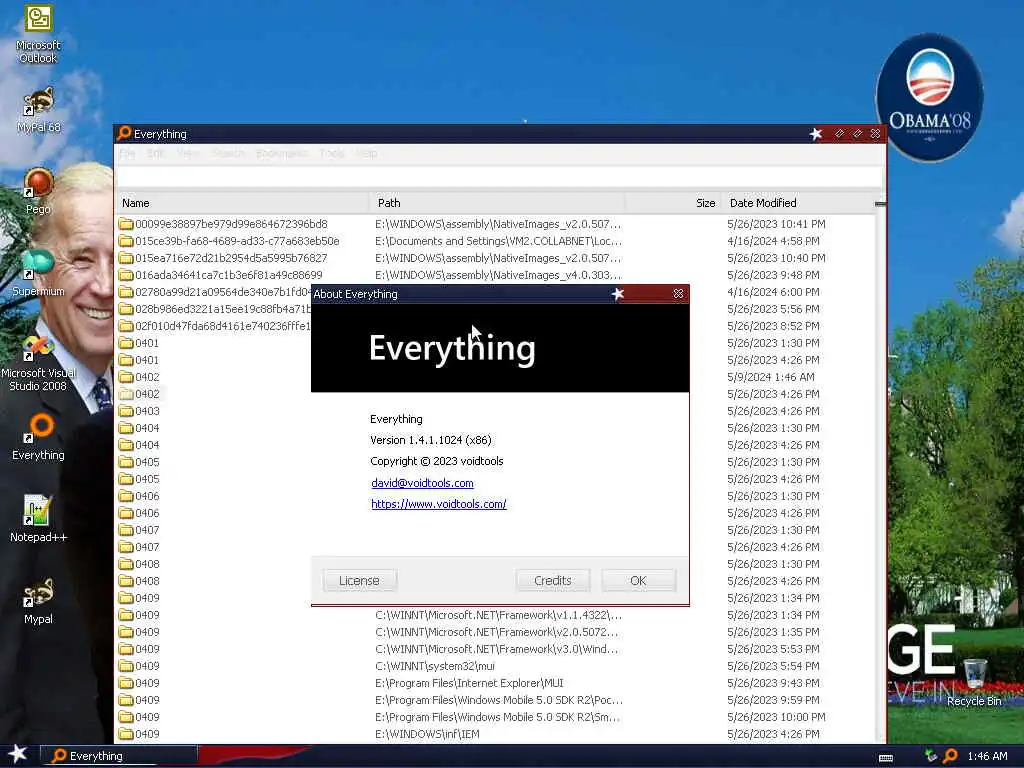Select the Pego desktop shortcut
The image size is (1024, 768).
(38, 191)
